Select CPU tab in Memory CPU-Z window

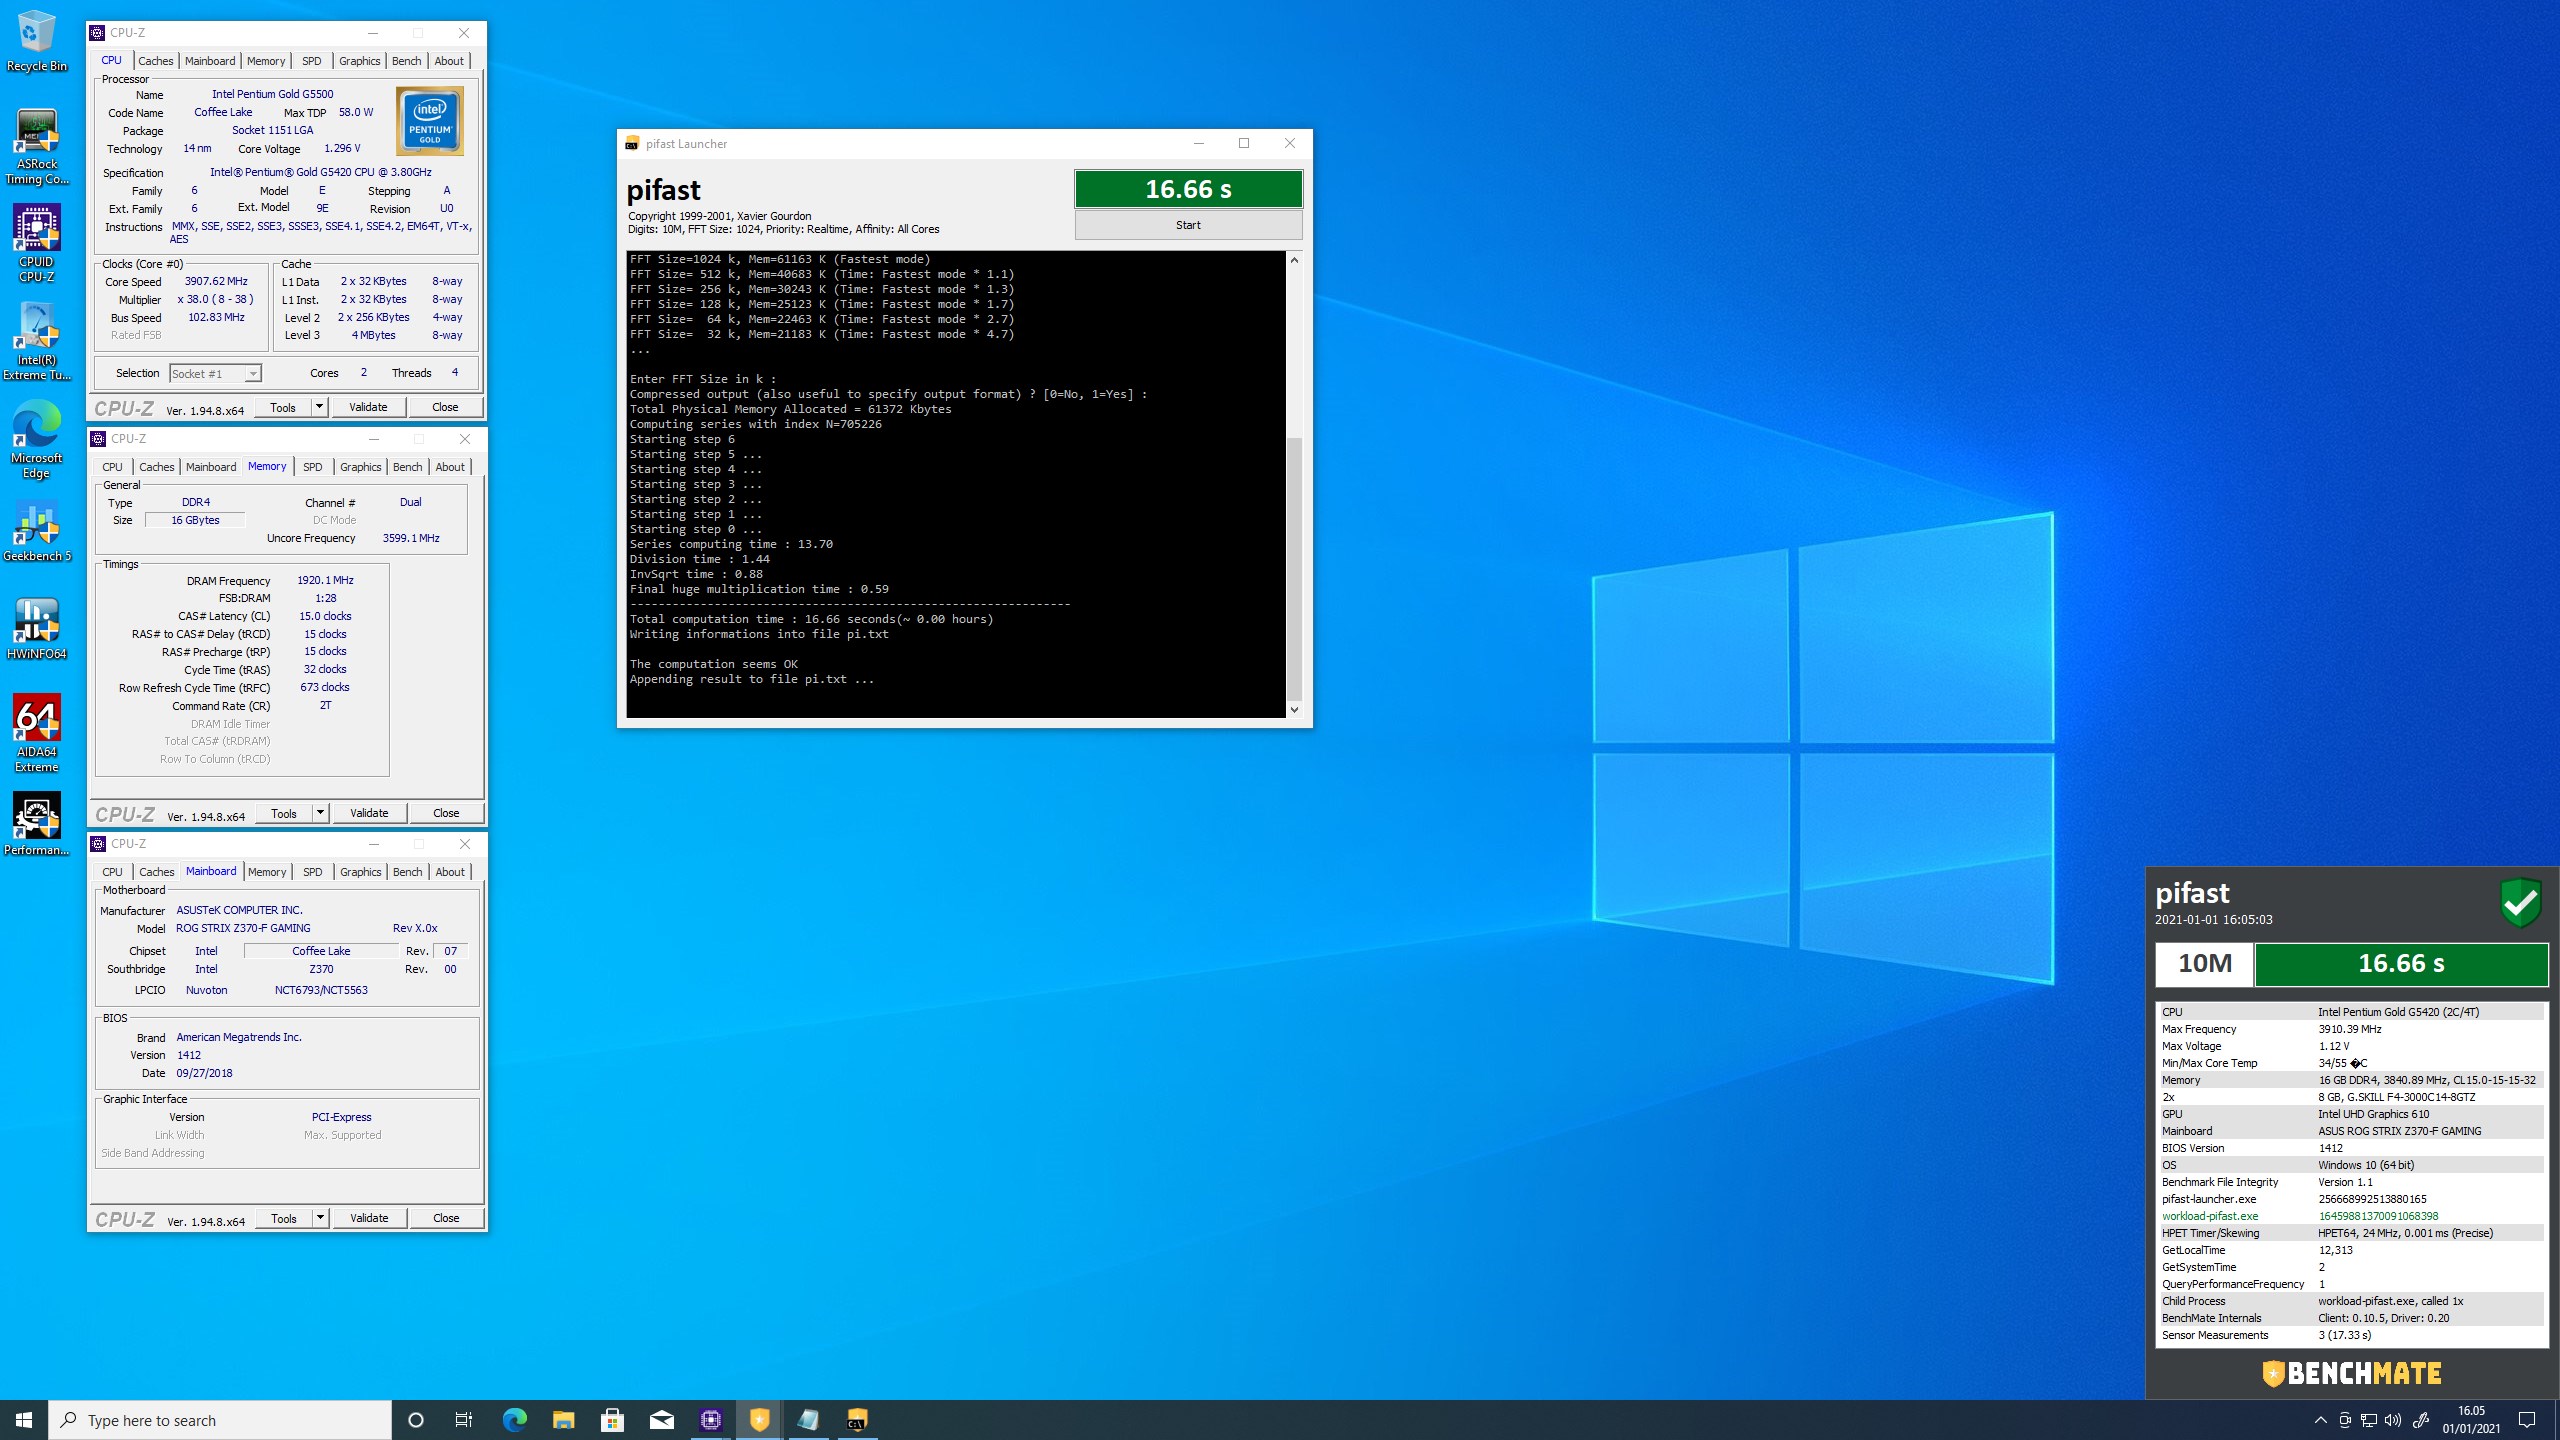(x=112, y=467)
